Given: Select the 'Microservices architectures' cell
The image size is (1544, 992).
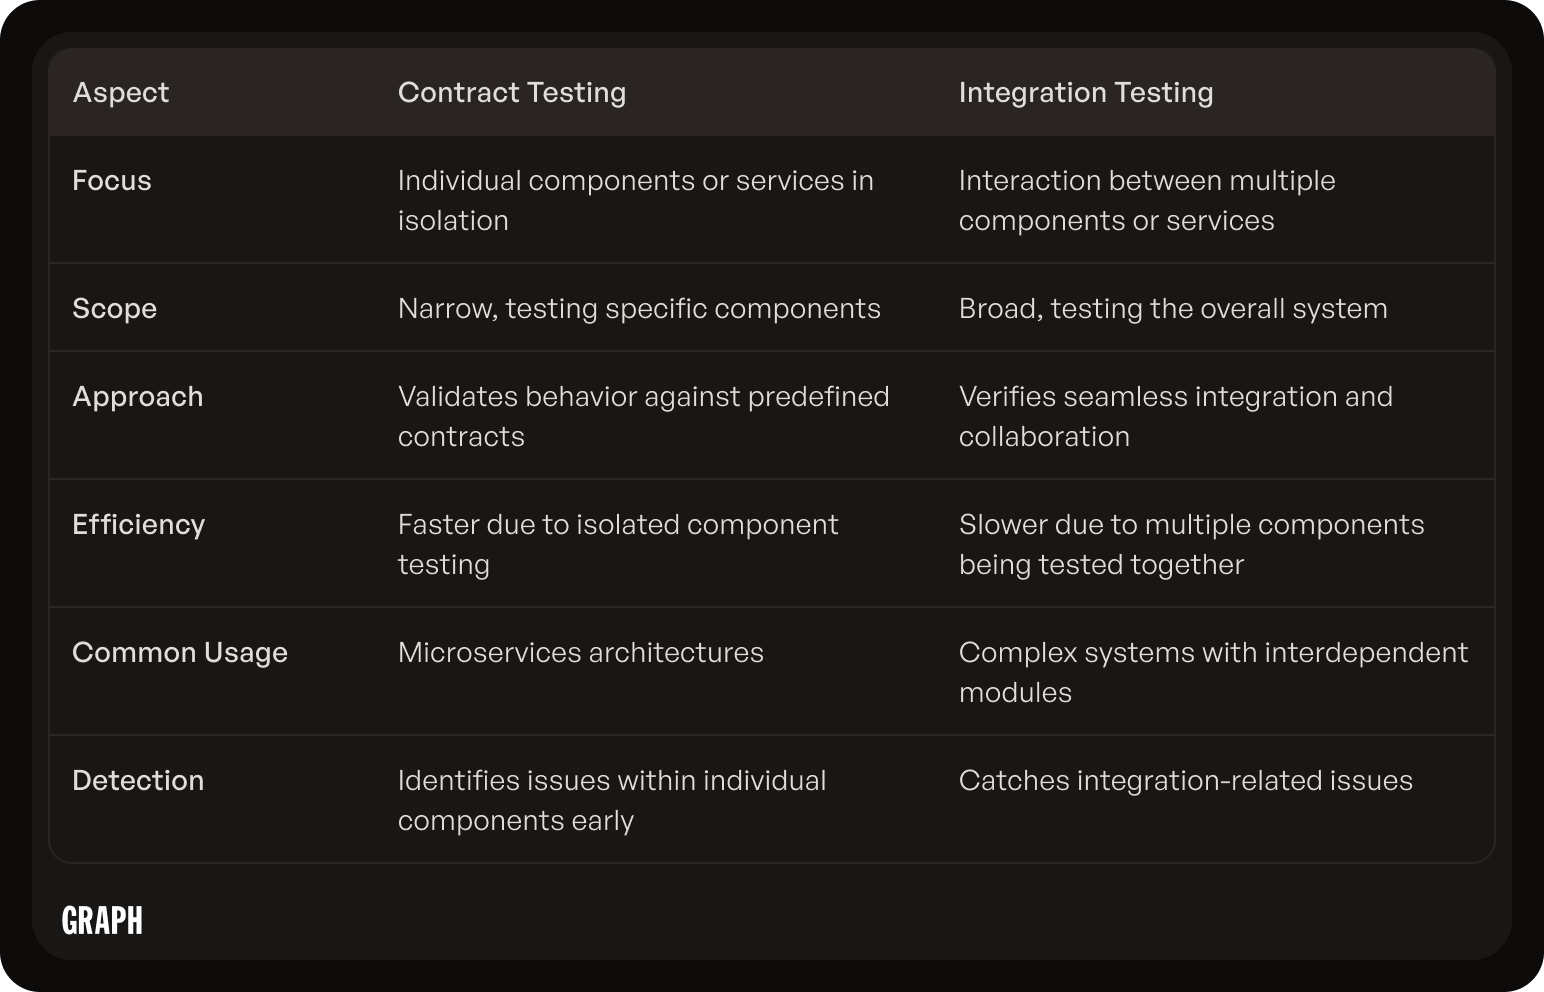Looking at the screenshot, I should pos(581,652).
